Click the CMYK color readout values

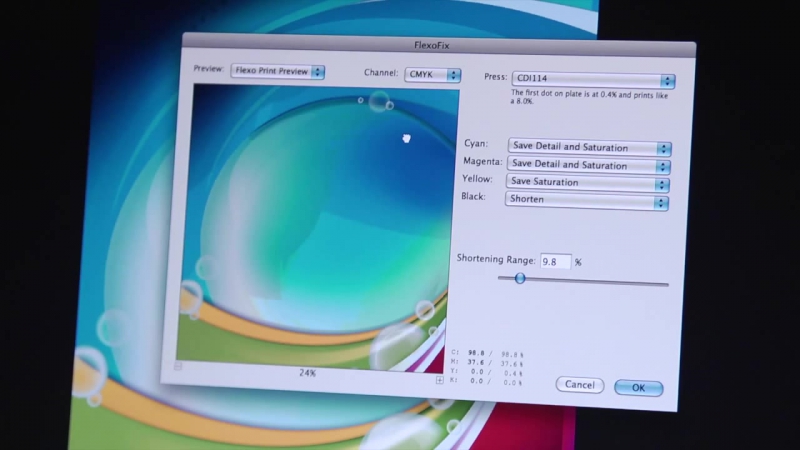click(x=487, y=367)
